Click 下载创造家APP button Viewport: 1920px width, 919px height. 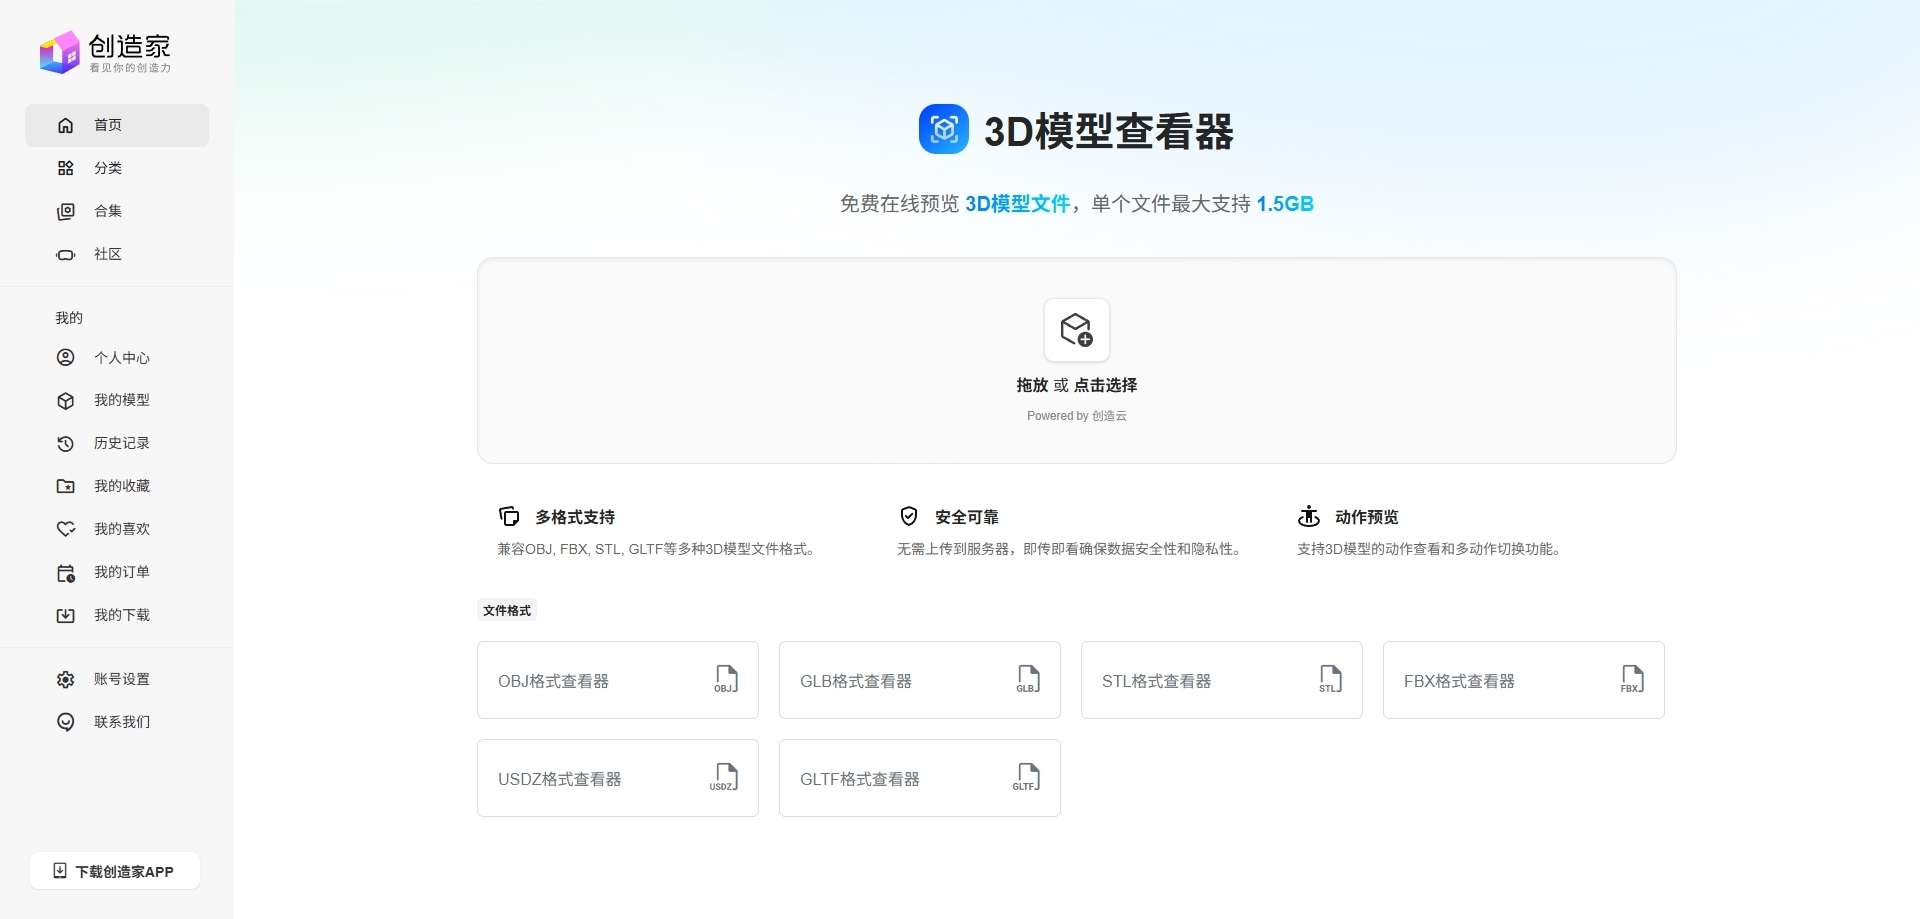115,871
